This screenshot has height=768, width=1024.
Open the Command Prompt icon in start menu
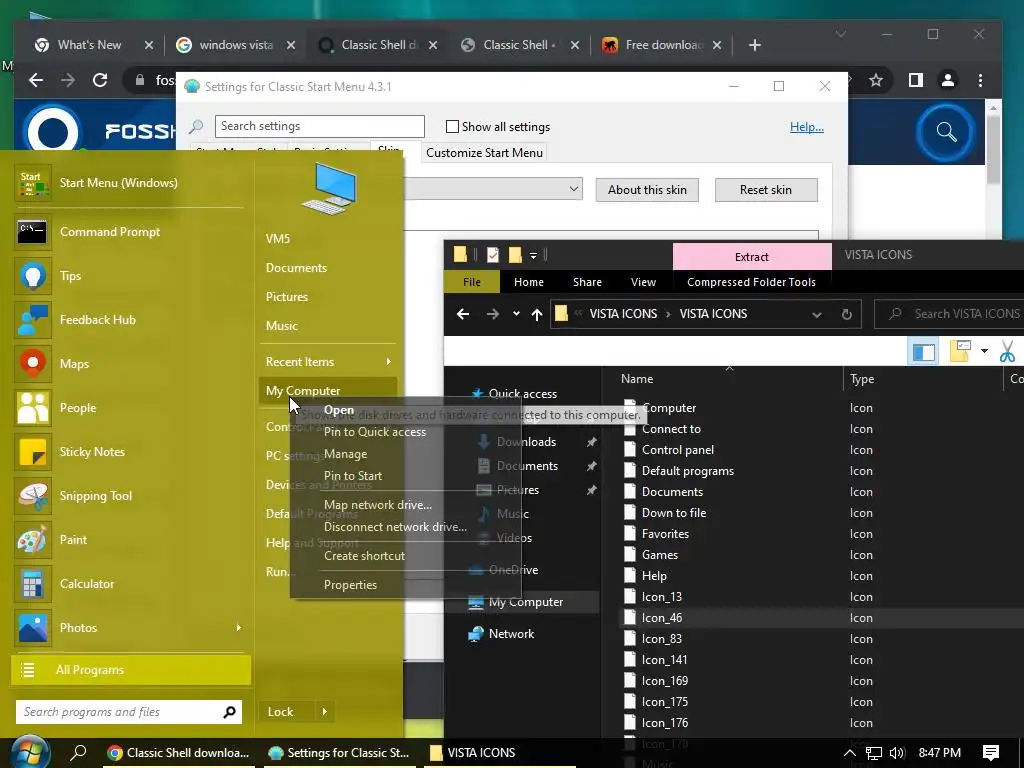[32, 232]
